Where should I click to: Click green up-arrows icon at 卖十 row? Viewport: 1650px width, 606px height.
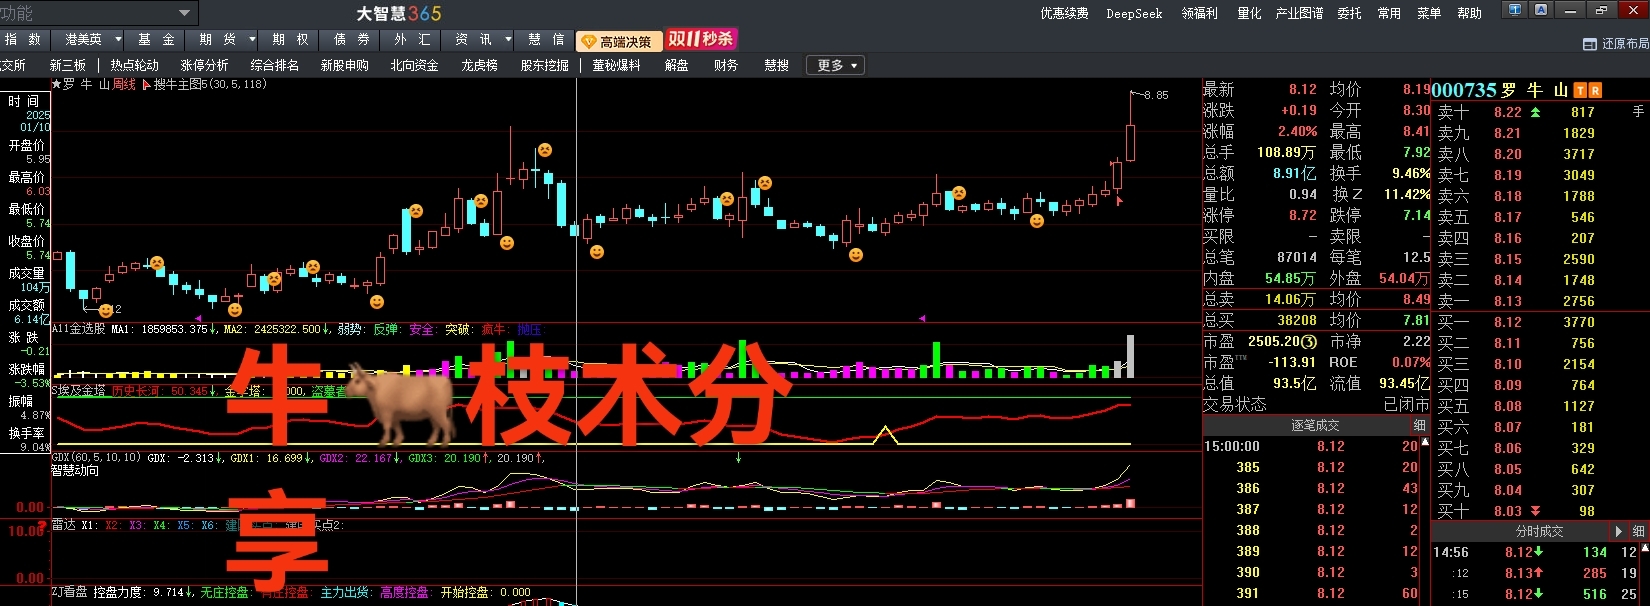click(x=1536, y=112)
